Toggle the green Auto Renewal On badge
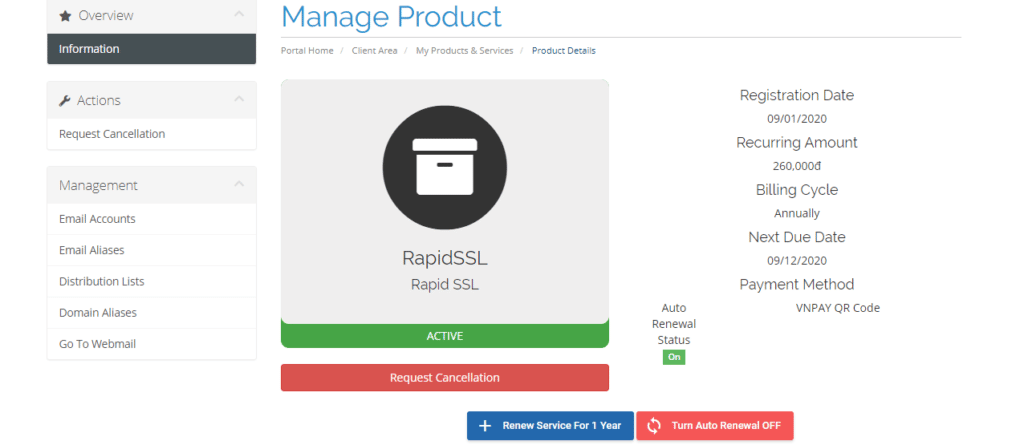1024x445 pixels. (x=674, y=357)
